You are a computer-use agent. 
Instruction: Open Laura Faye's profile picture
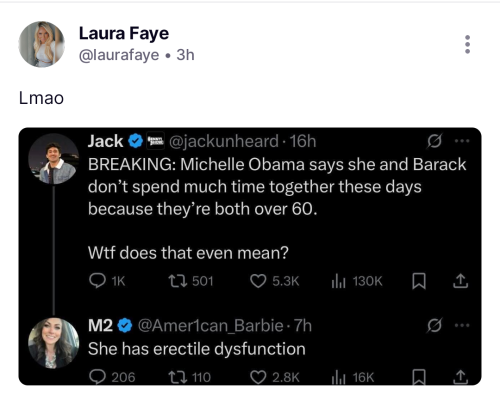tap(41, 44)
